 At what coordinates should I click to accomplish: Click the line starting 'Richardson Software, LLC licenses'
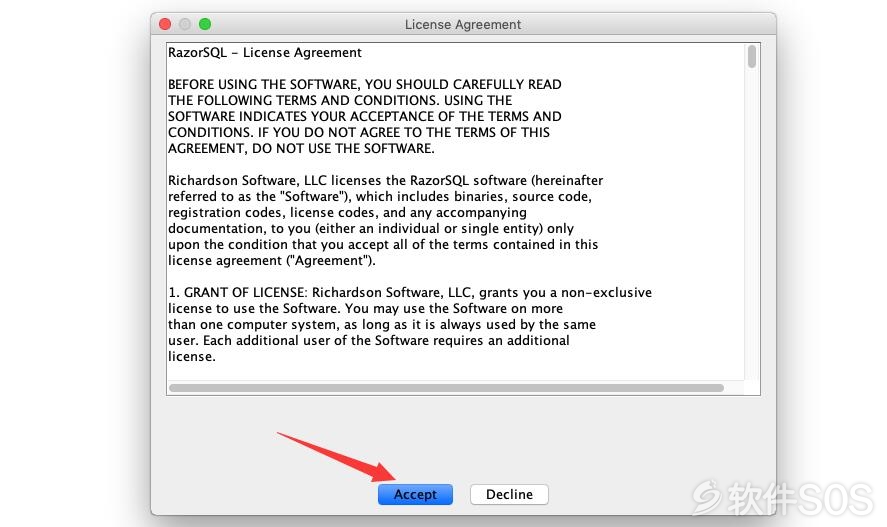[386, 180]
